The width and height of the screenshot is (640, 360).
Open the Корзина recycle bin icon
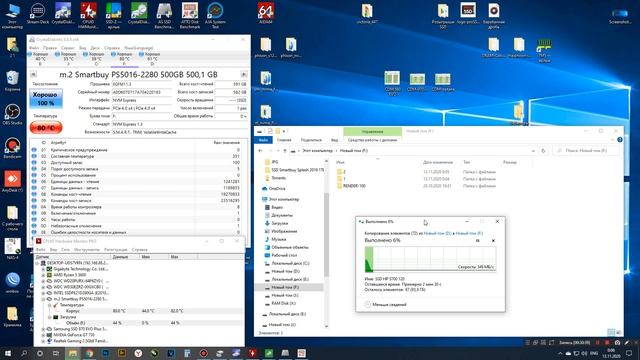pos(12,80)
